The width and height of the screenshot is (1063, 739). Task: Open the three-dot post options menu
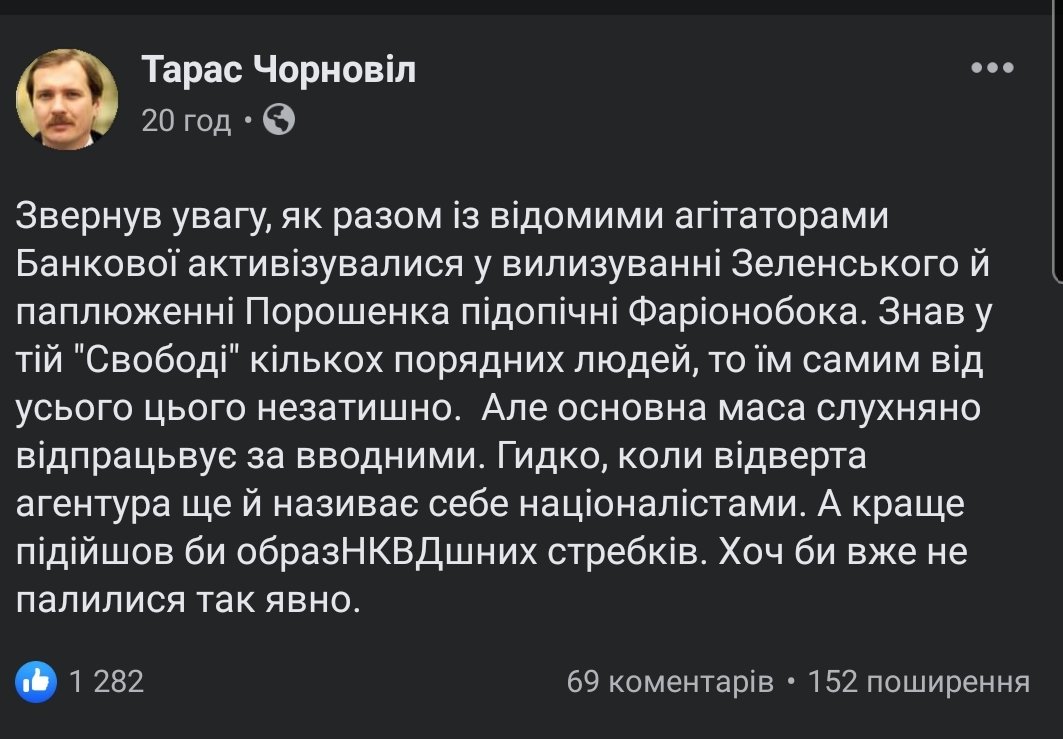coord(992,69)
